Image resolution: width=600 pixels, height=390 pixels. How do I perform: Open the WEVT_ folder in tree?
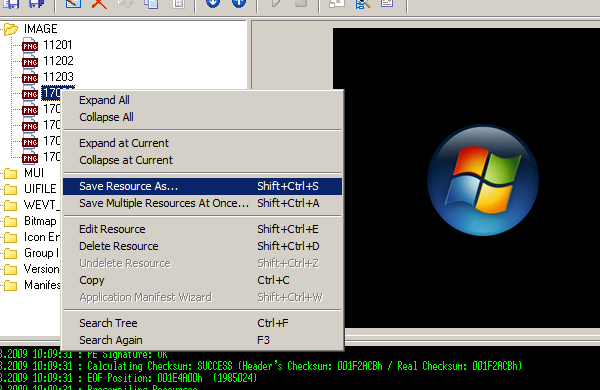click(42, 205)
